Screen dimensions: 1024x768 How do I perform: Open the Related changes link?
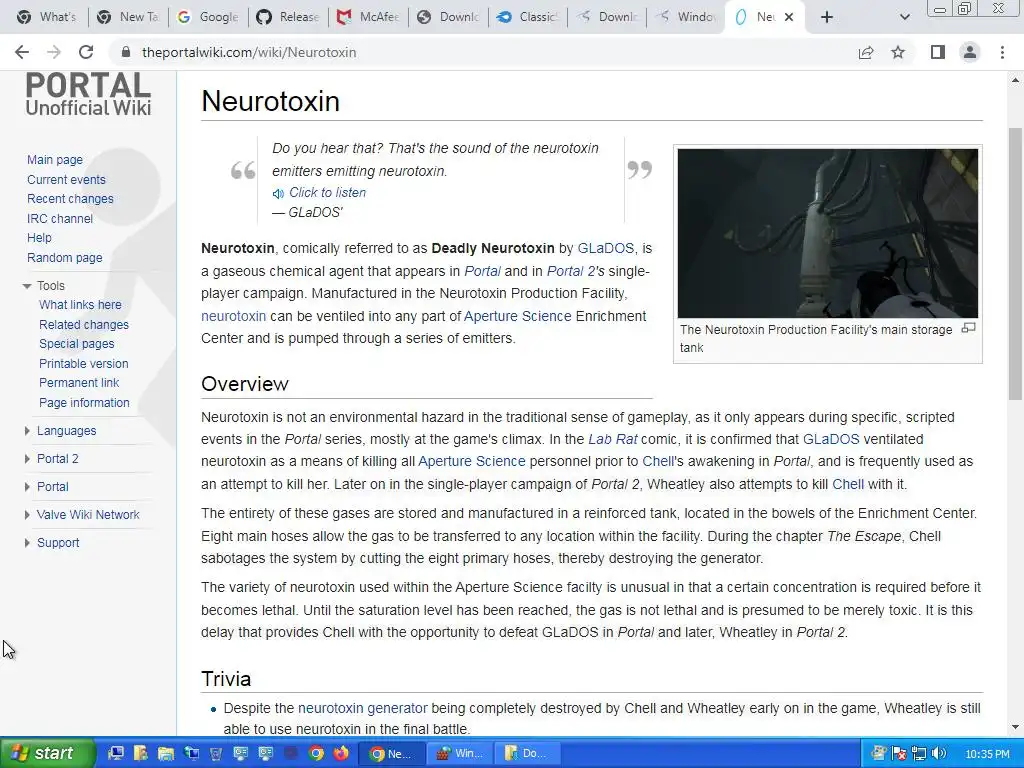(84, 325)
